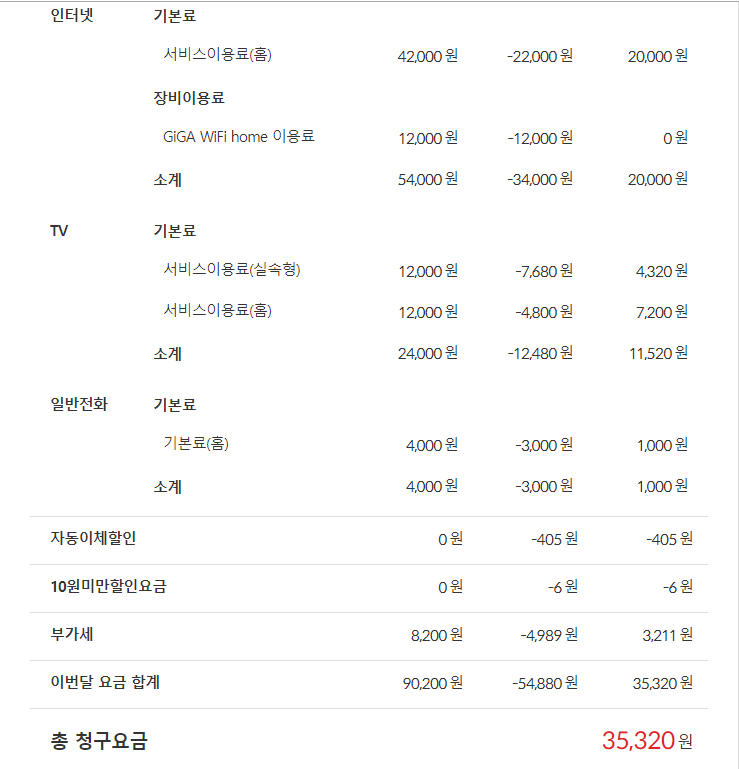Select the 서비스이용료(실속형) row label
The image size is (739, 769).
pos(232,270)
